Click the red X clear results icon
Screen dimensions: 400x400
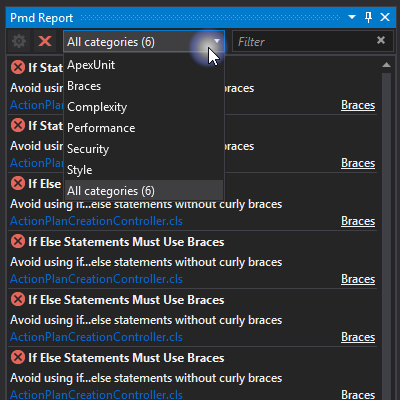coord(45,41)
